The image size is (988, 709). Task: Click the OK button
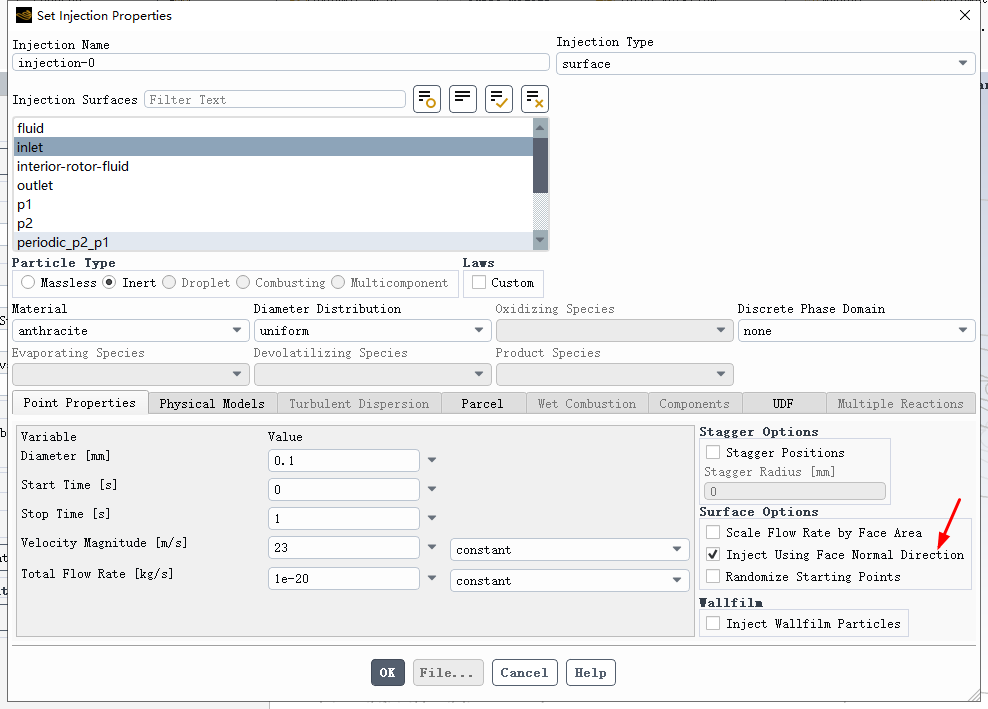click(388, 672)
